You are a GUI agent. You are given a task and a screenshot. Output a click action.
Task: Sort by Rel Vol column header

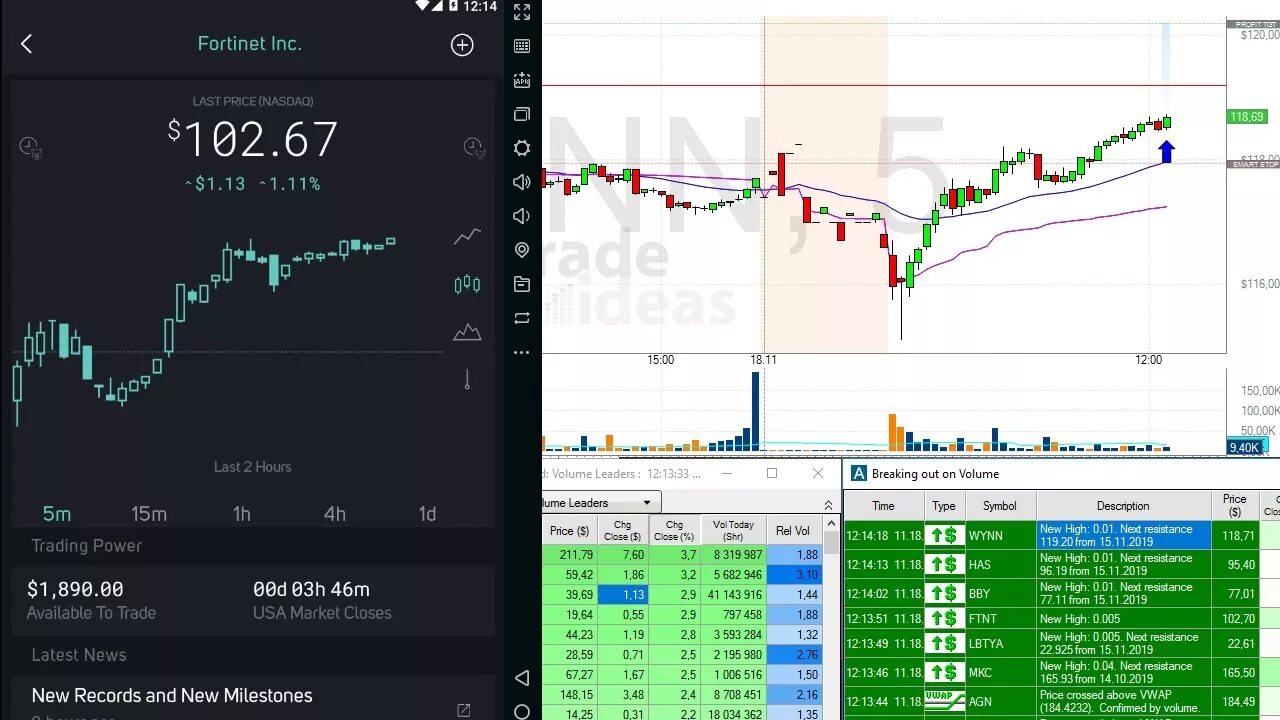(794, 530)
